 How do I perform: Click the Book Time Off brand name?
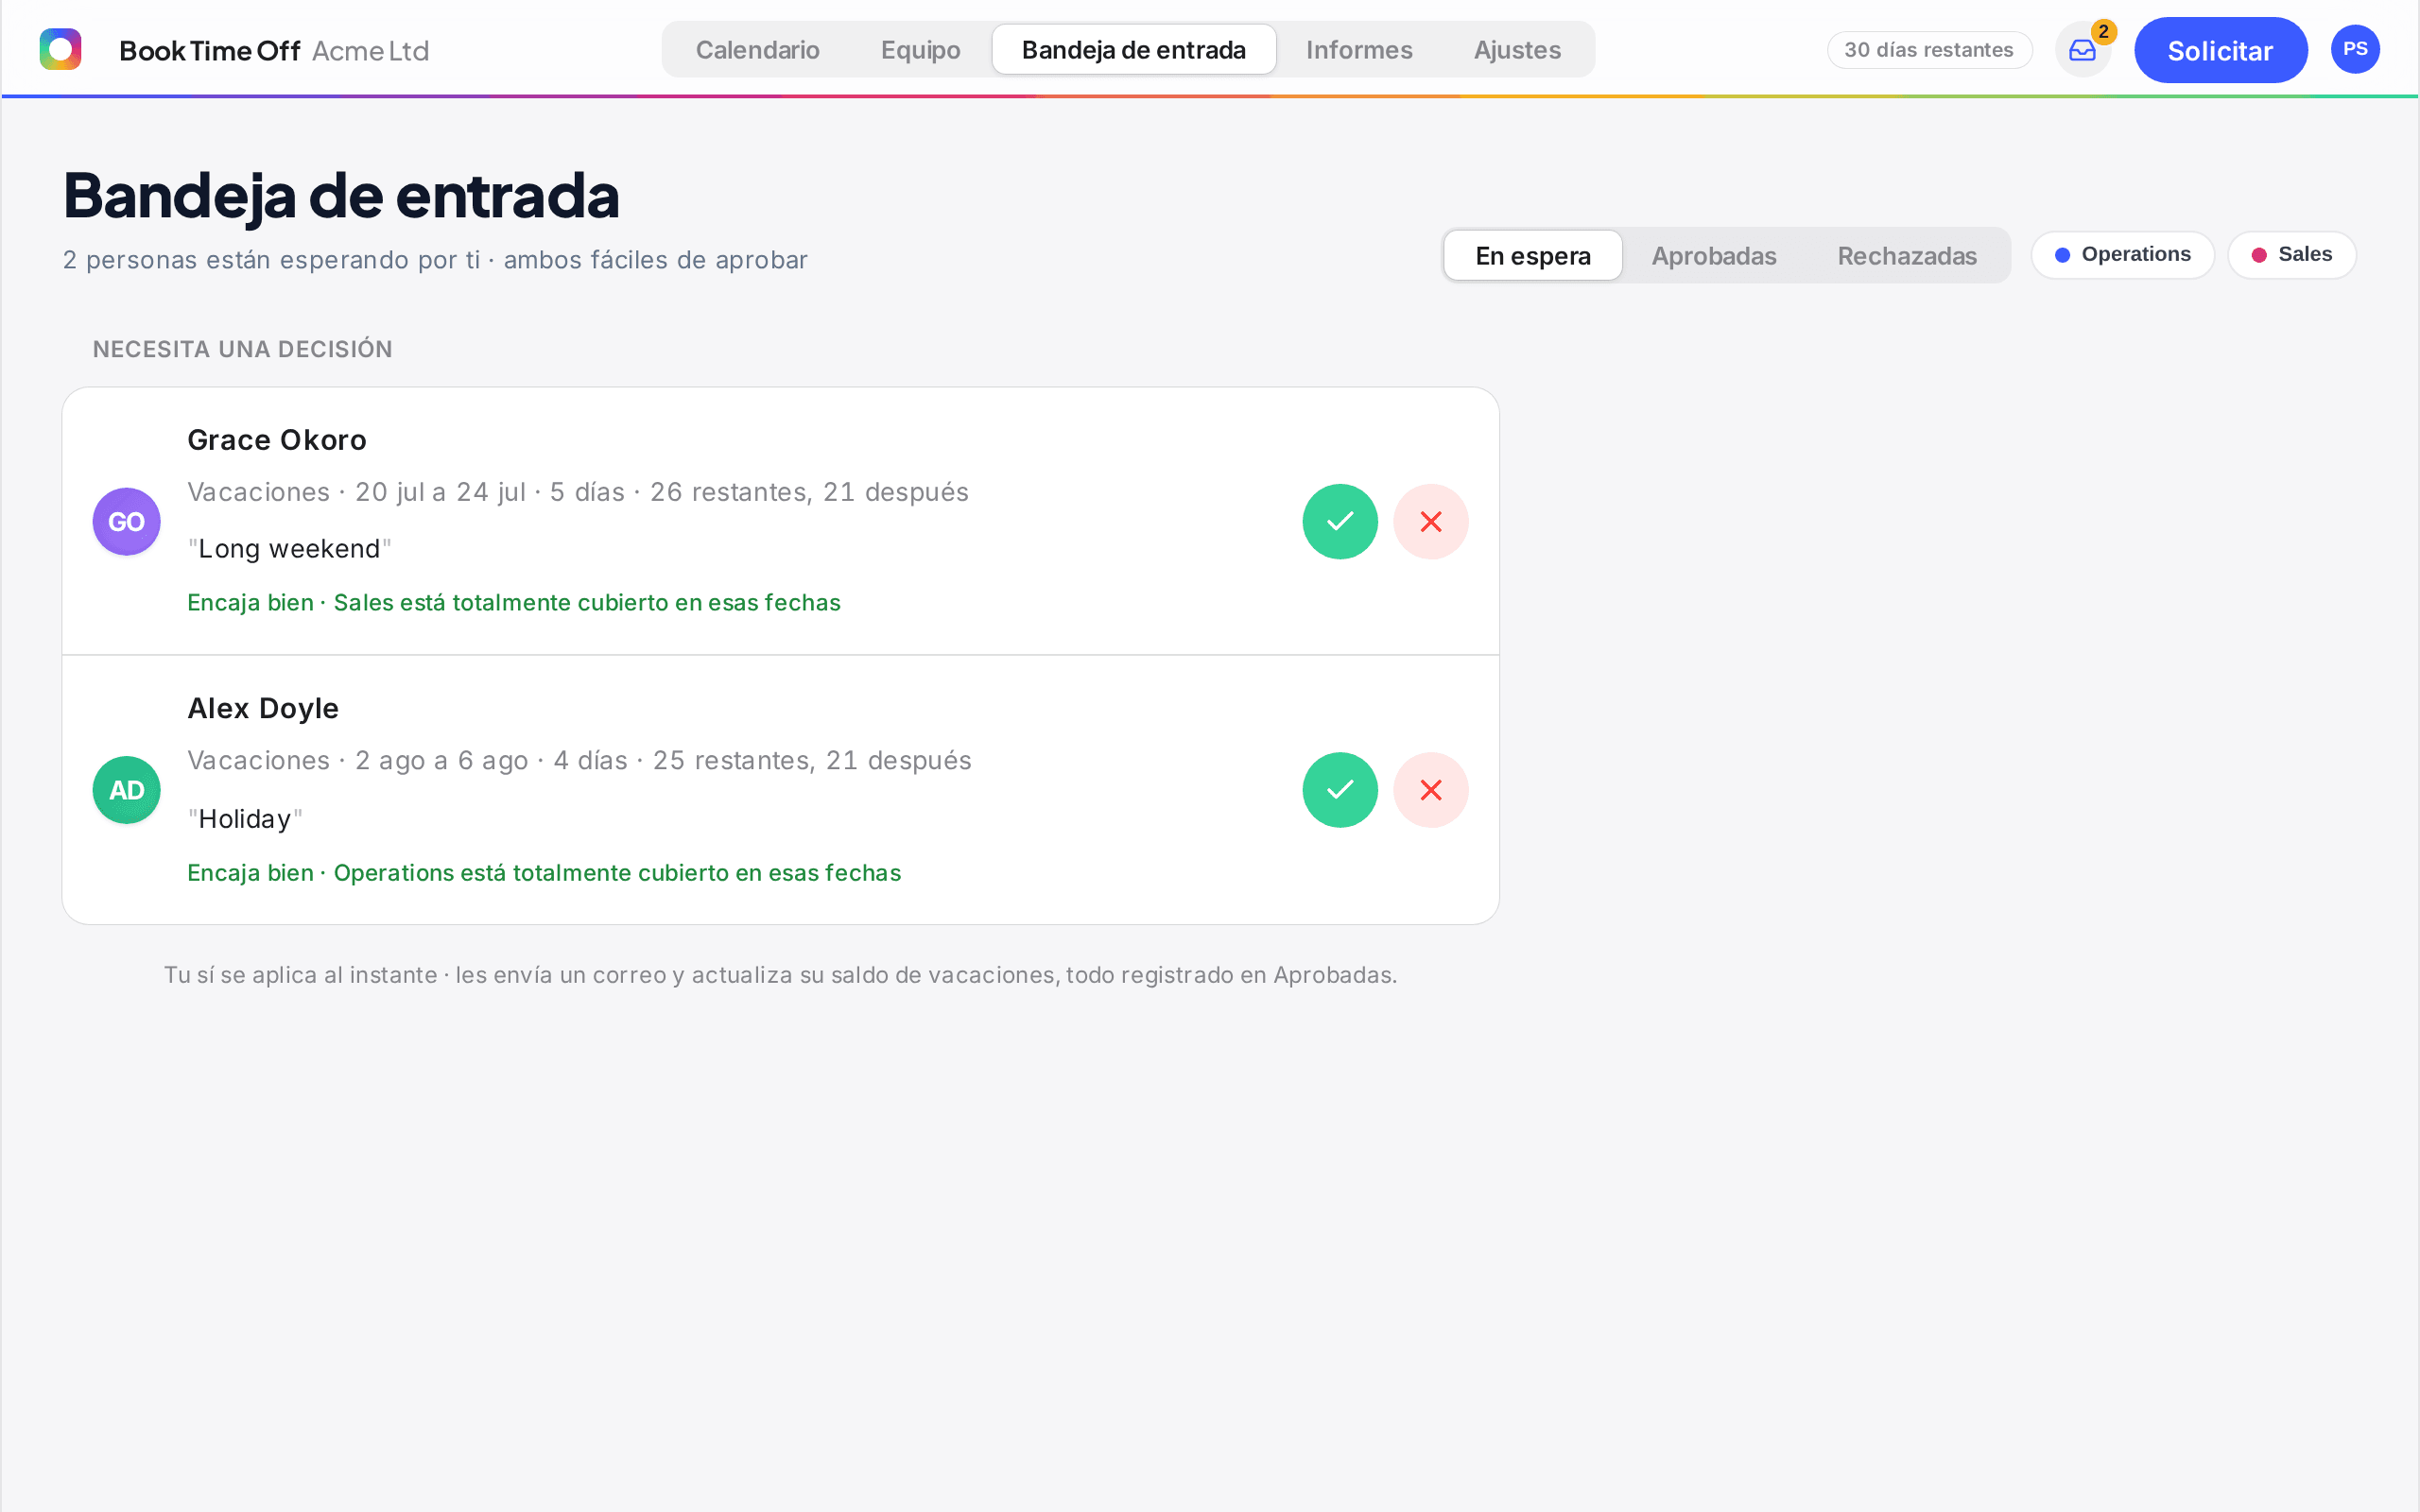209,51
